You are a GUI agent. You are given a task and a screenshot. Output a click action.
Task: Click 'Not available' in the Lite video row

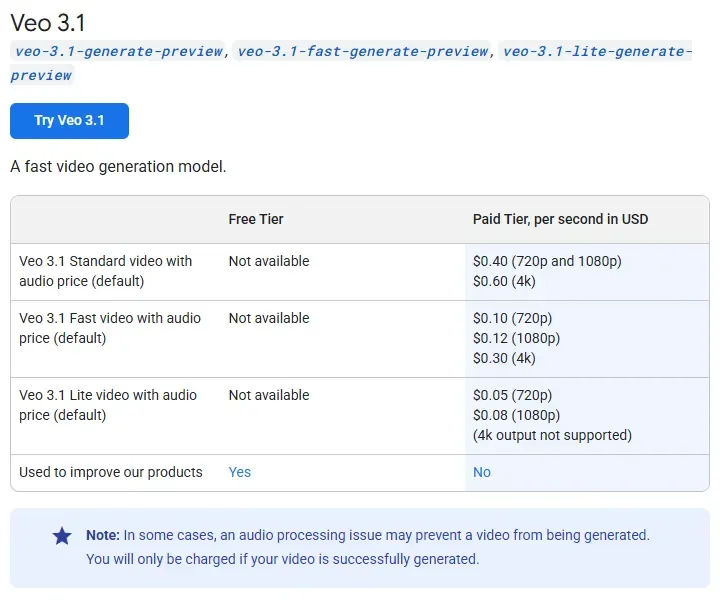point(269,395)
